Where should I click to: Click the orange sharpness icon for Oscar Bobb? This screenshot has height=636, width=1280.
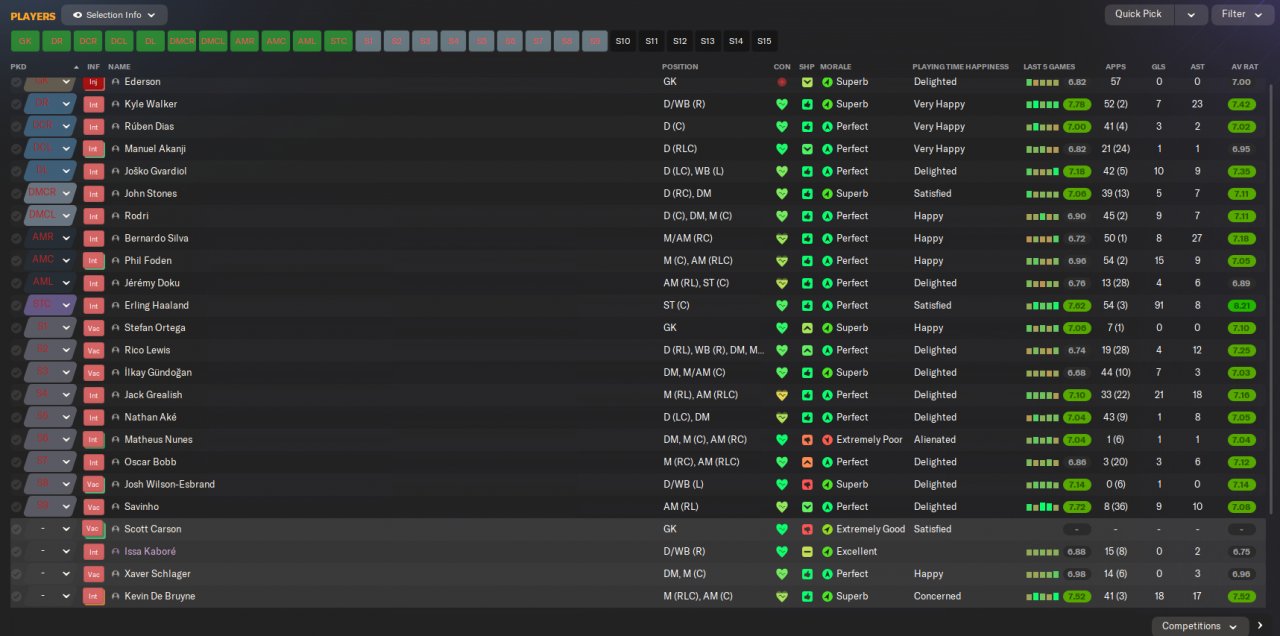[807, 462]
